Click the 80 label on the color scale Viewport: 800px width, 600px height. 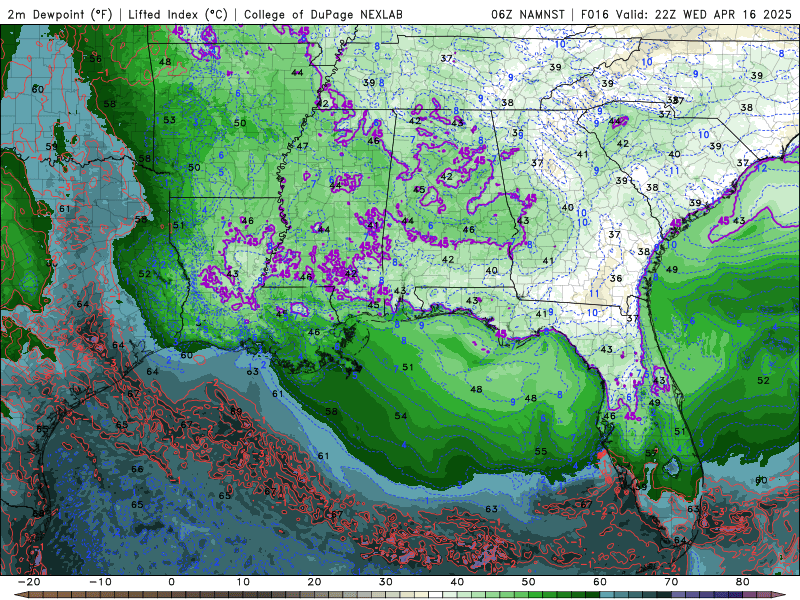[x=743, y=582]
